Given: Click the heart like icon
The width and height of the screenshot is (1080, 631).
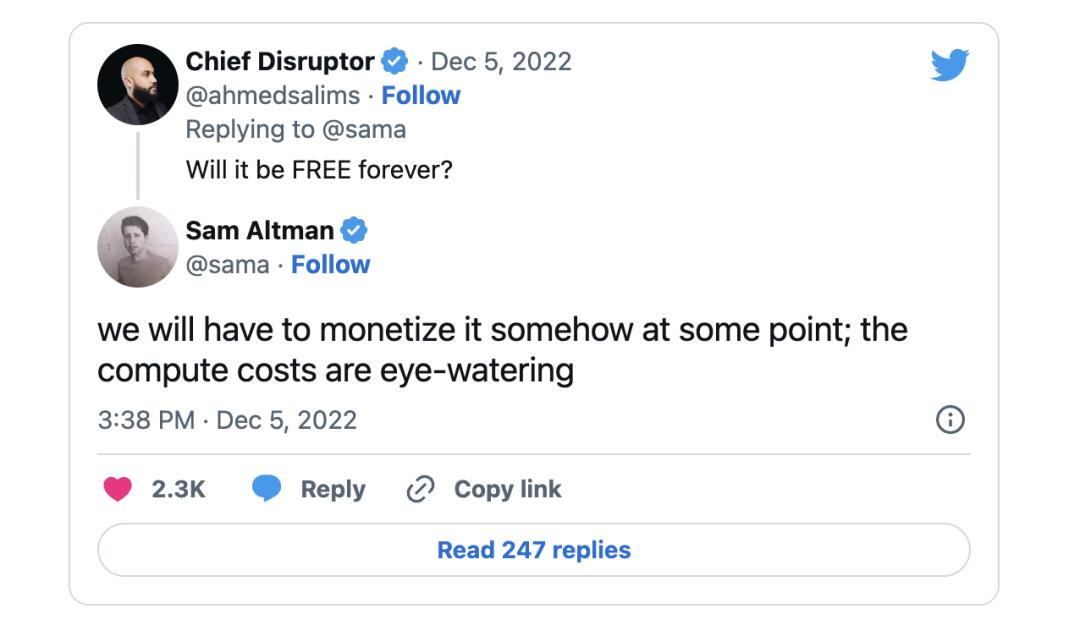Looking at the screenshot, I should pyautogui.click(x=118, y=489).
